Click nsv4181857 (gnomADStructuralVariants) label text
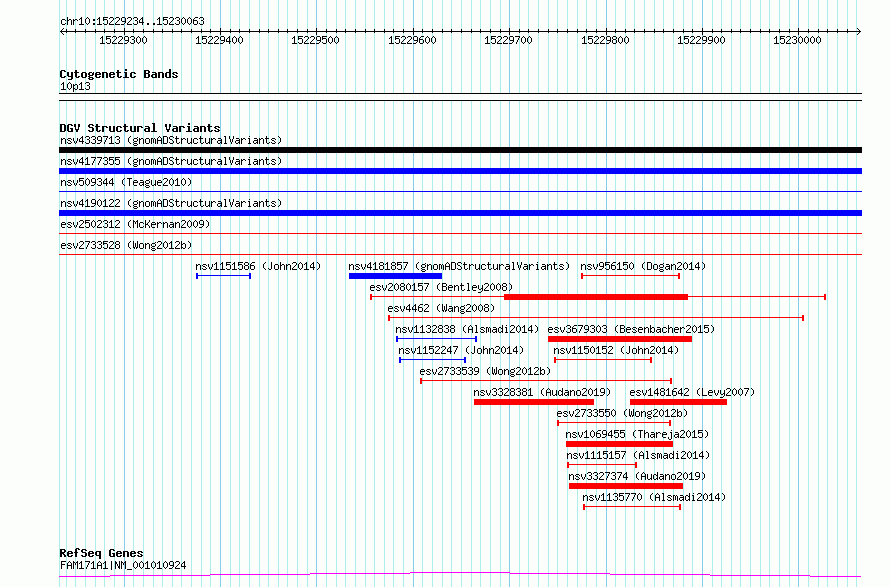 coord(459,266)
